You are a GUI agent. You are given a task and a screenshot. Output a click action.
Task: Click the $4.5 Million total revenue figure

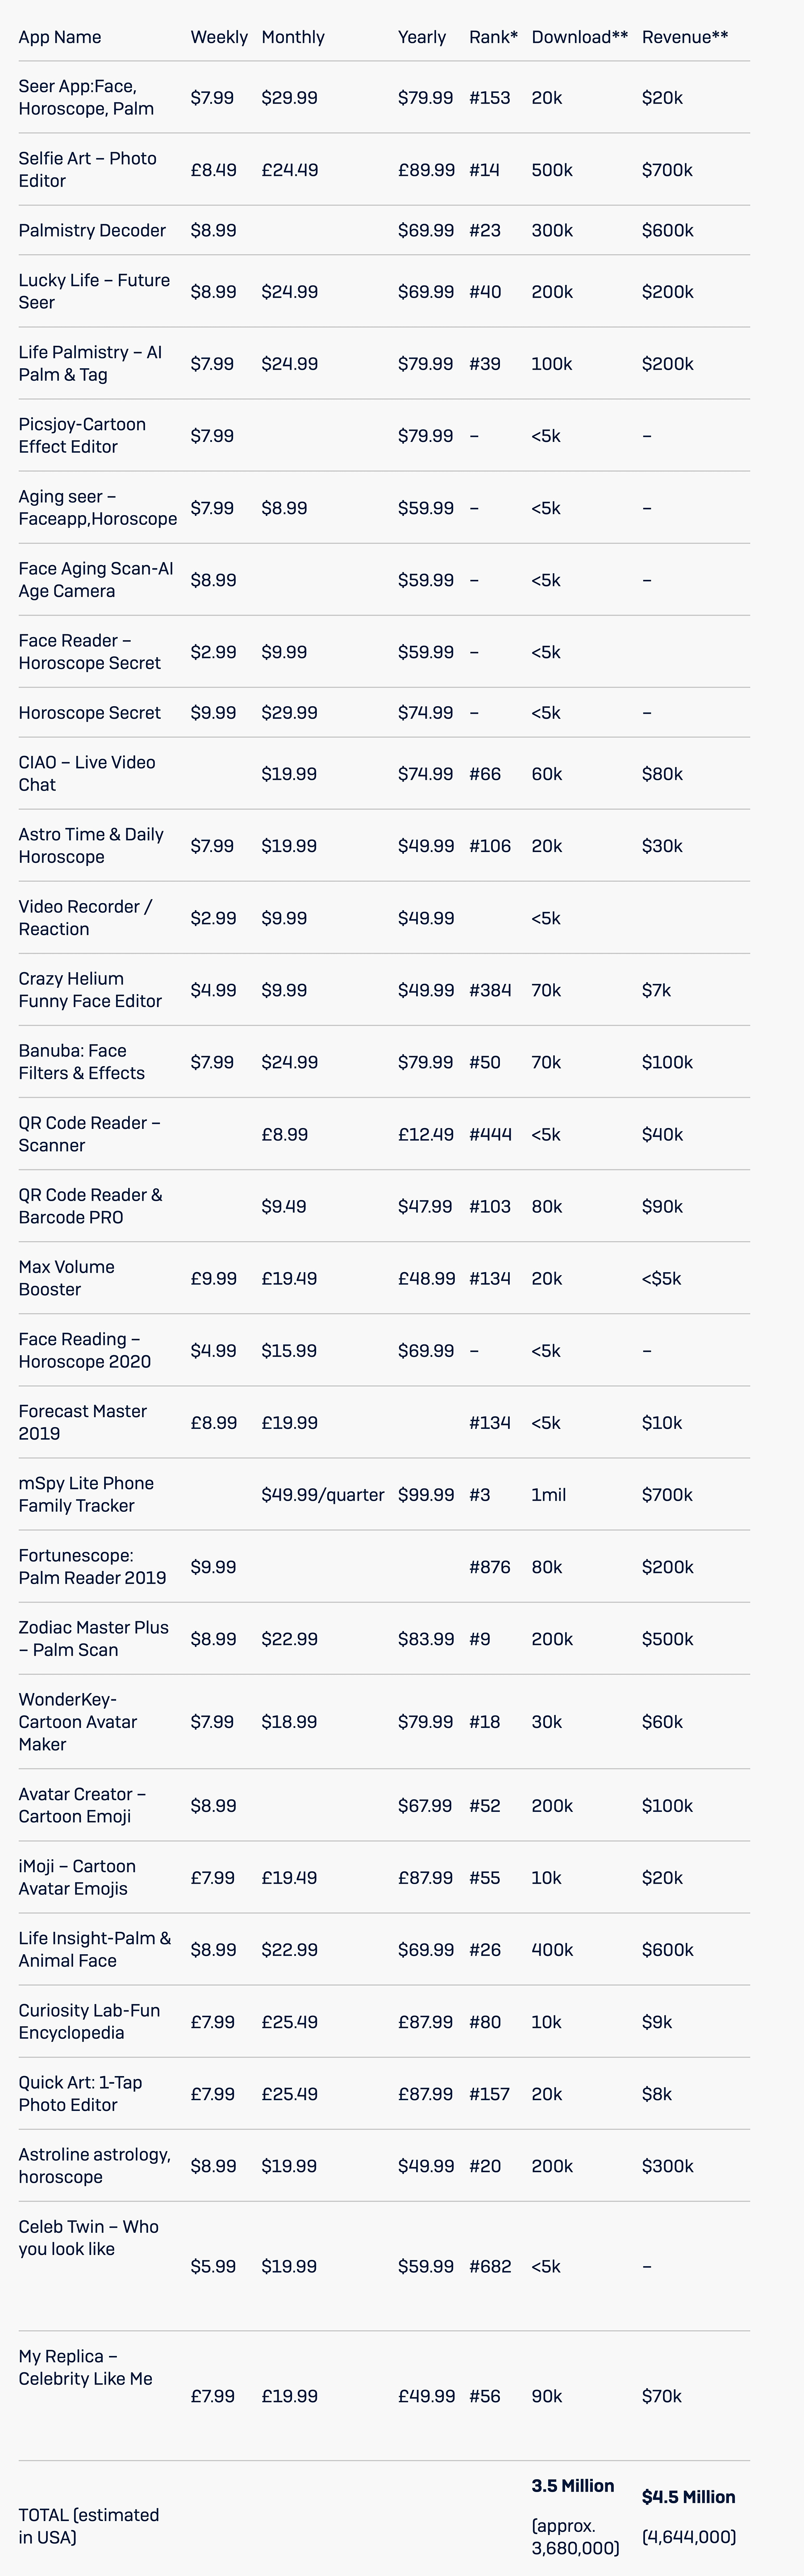click(x=688, y=2497)
